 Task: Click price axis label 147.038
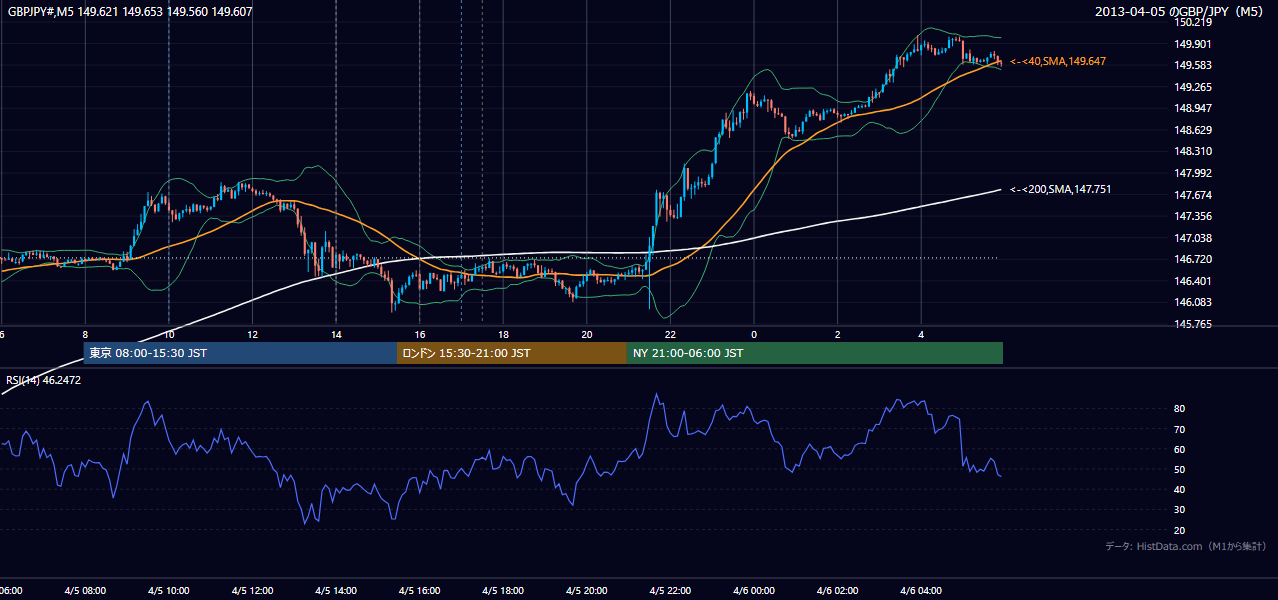pyautogui.click(x=1195, y=238)
